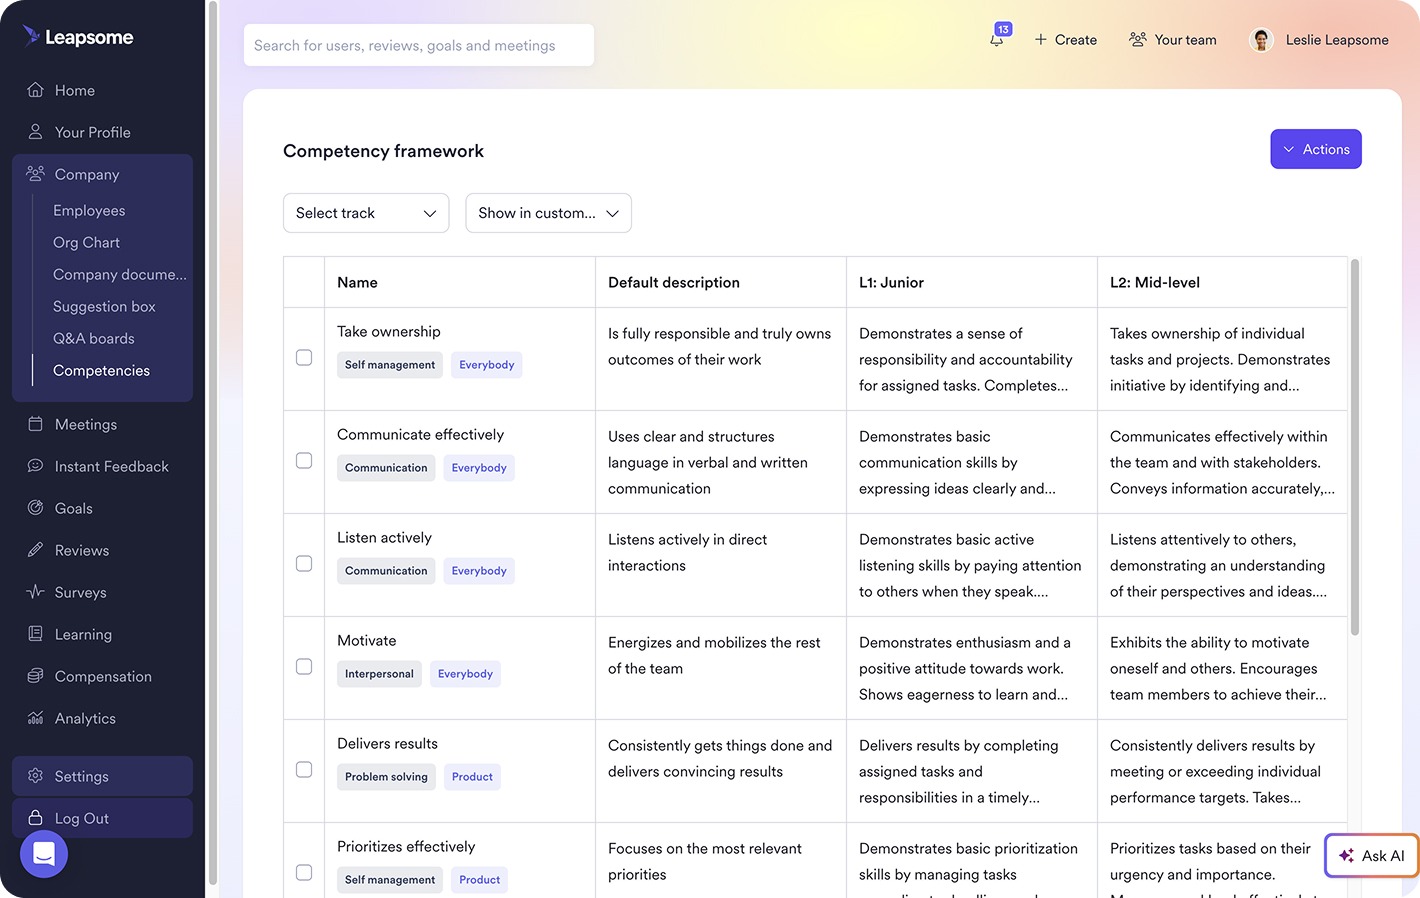Open the Surveys section icon

click(x=35, y=592)
